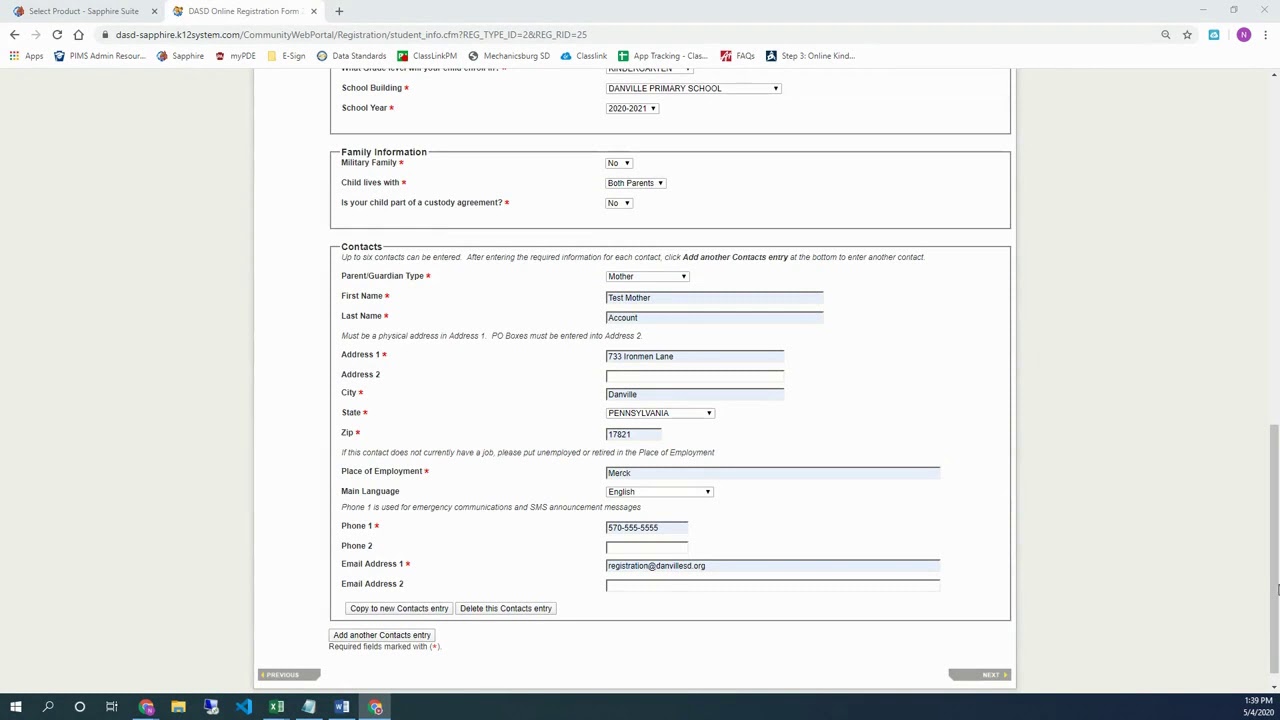The image size is (1280, 720).
Task: Click the empty Email Address 2 field
Action: [773, 585]
